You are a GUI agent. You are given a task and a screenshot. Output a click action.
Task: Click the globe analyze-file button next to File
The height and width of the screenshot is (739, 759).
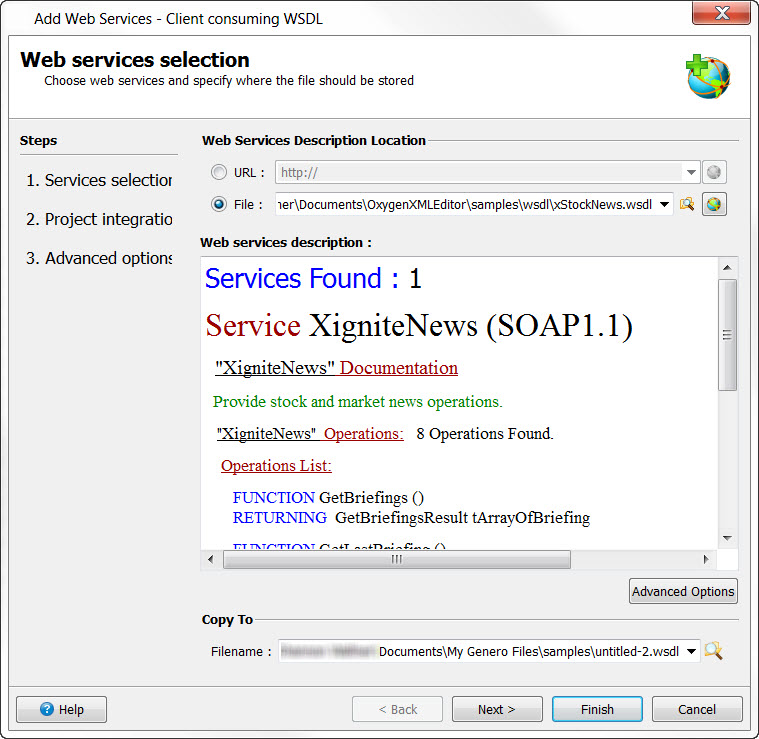[x=714, y=204]
